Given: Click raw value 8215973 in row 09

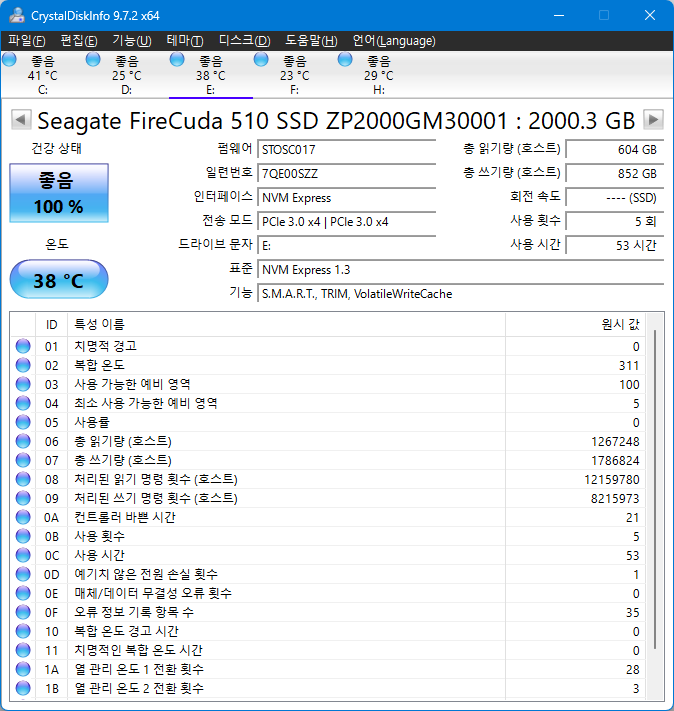Looking at the screenshot, I should click(x=615, y=498).
